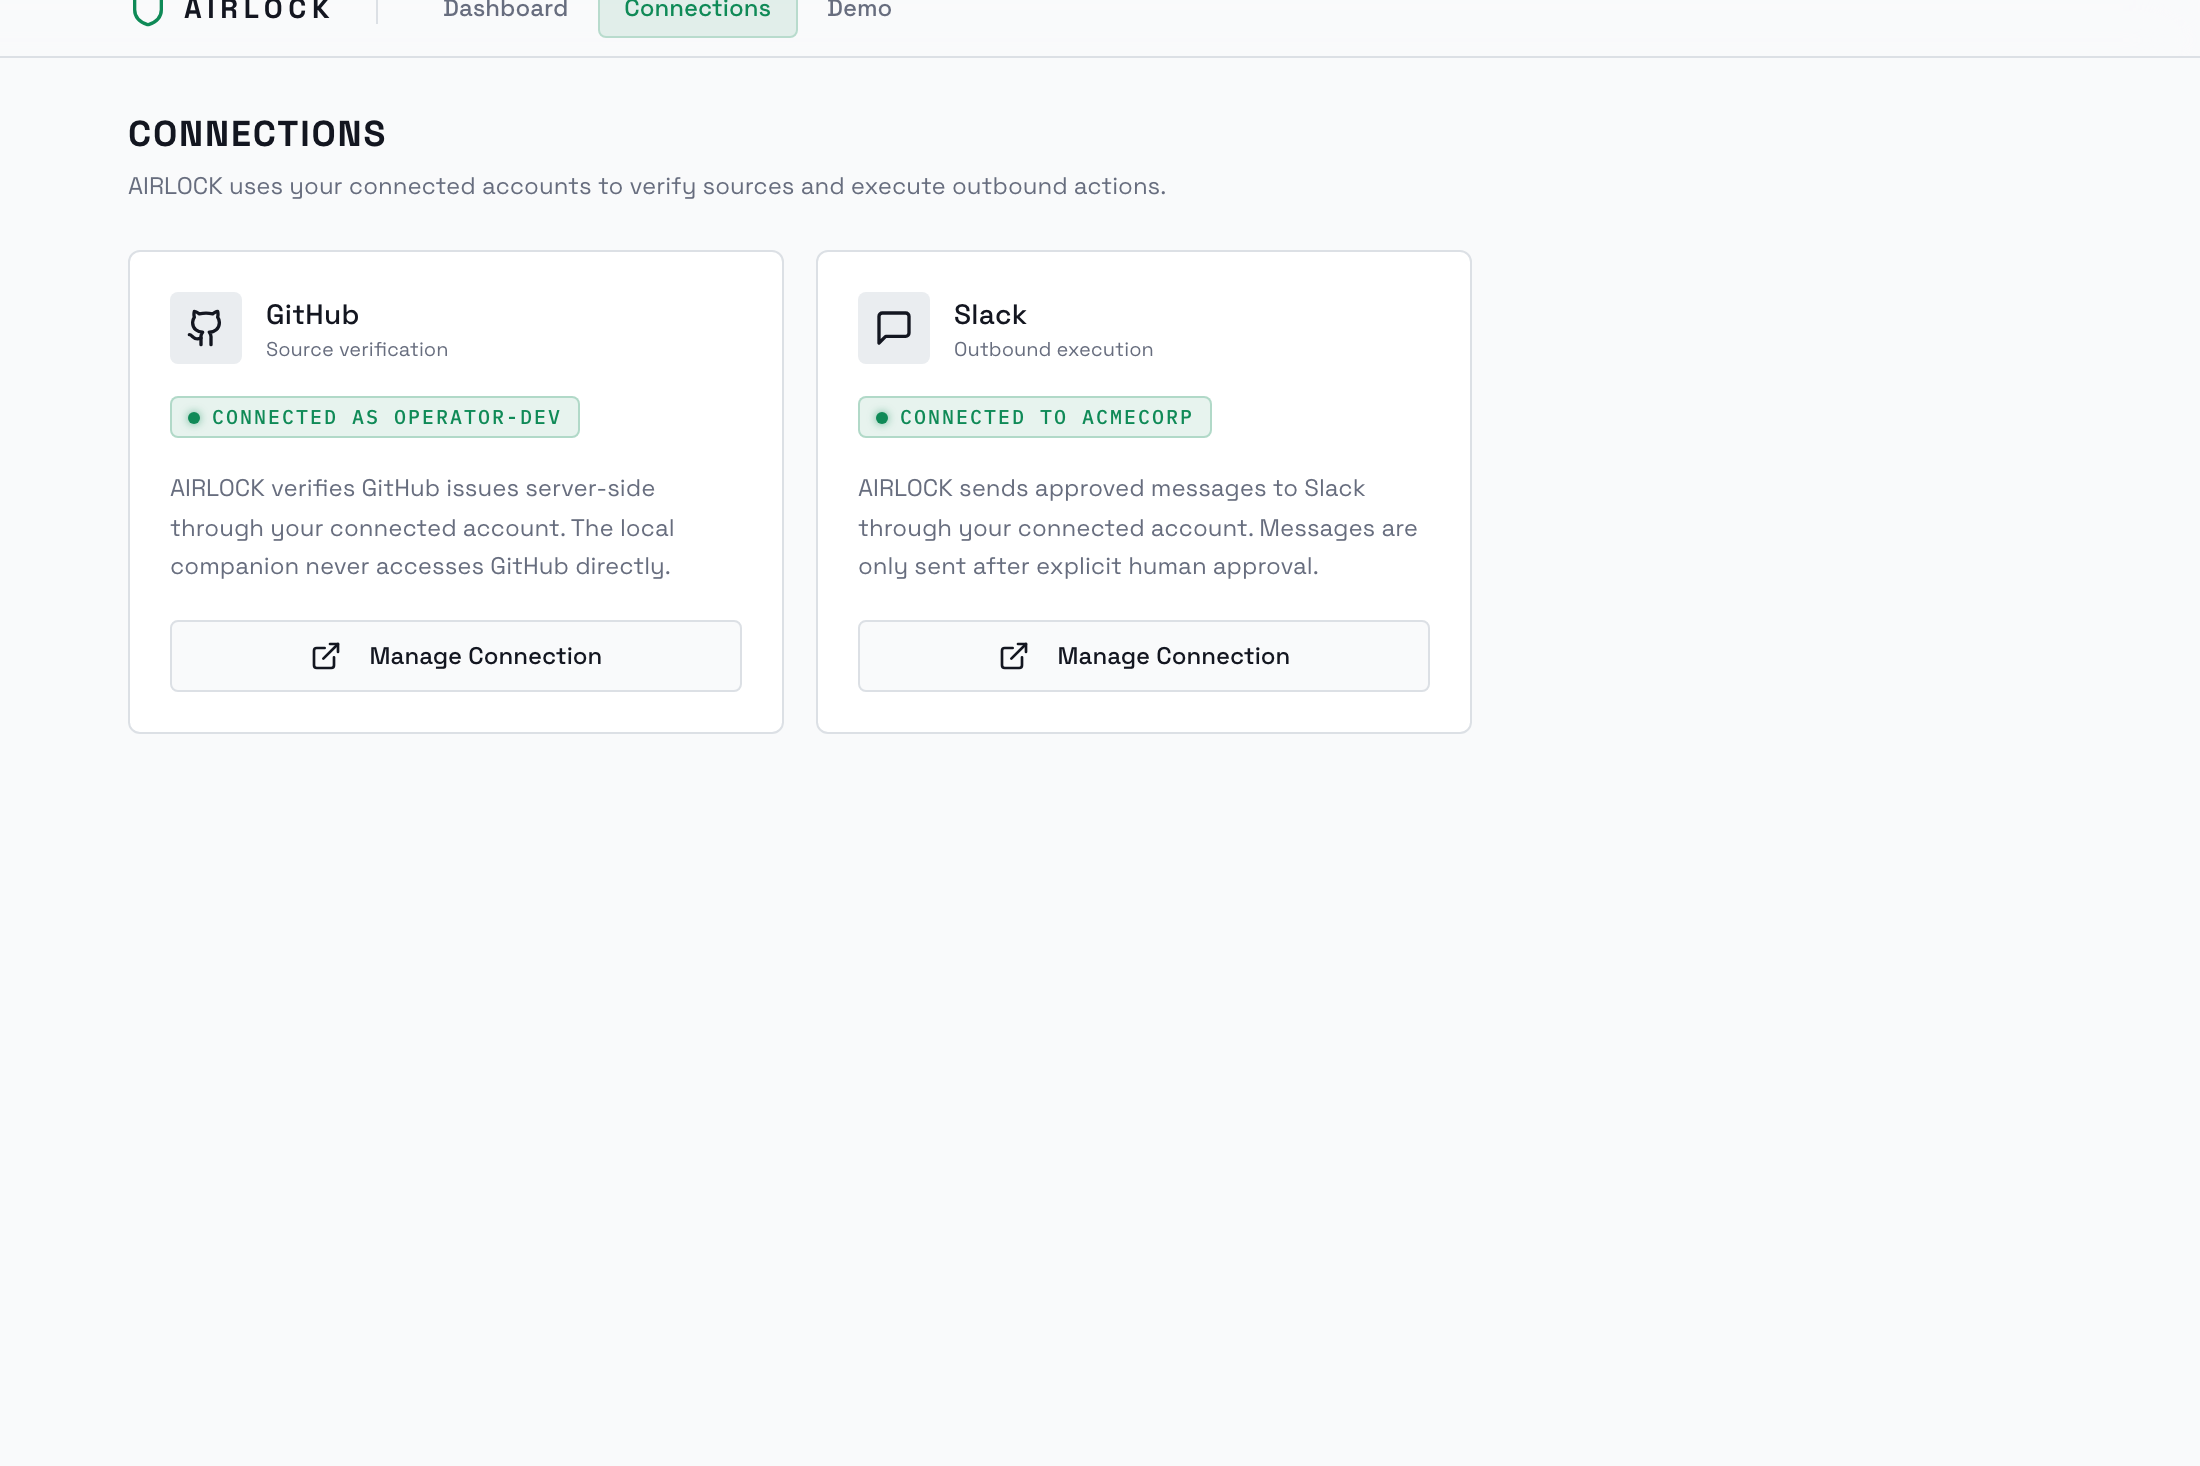
Task: Click the Connected as operator-dev badge
Action: (375, 417)
